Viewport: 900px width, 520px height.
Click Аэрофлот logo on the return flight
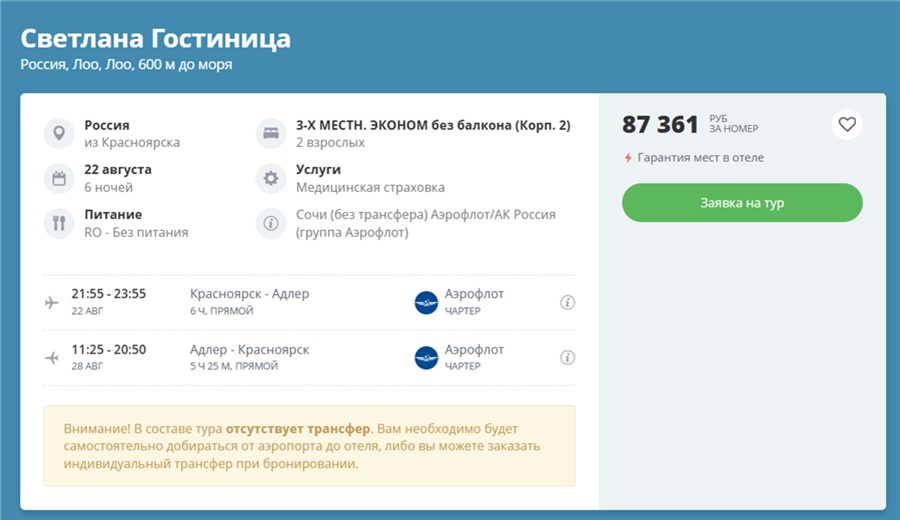(427, 357)
